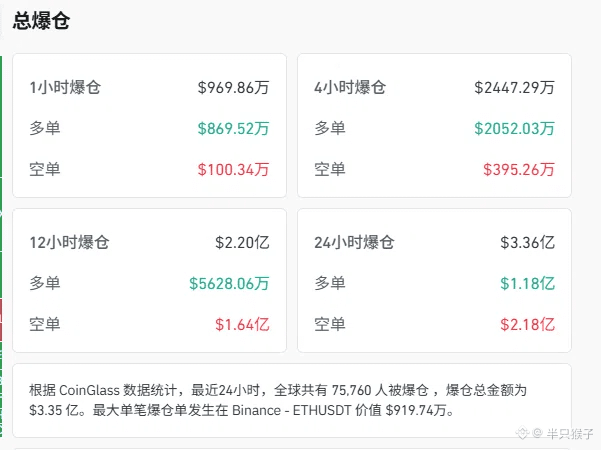Click the $2.20亿 twelve-hour total
The height and width of the screenshot is (450, 601).
pos(242,242)
